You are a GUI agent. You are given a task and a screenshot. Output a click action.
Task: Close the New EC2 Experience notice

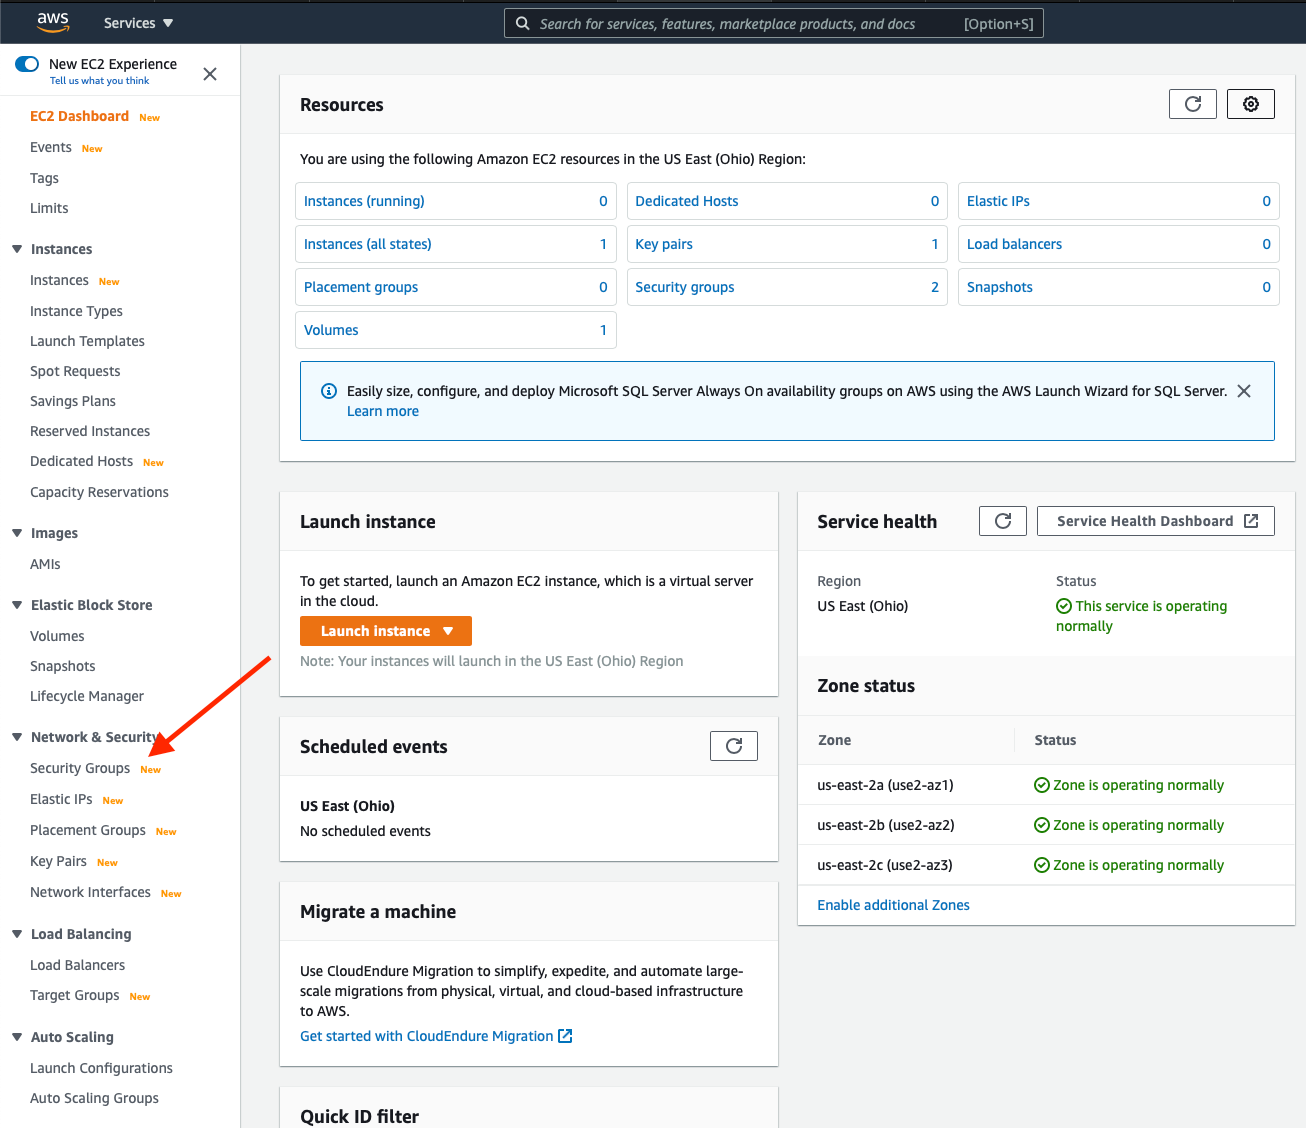[x=210, y=74]
